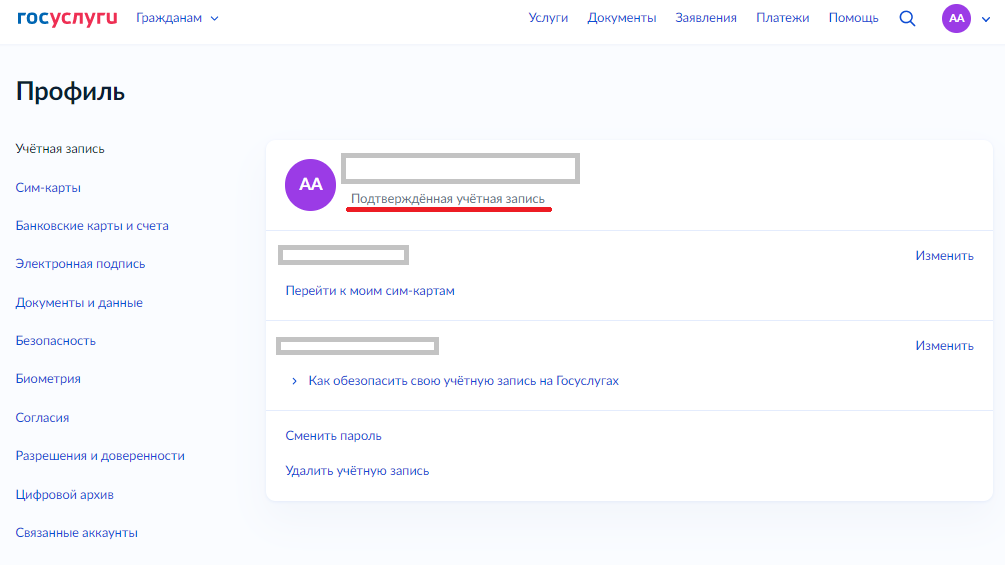The image size is (1005, 565).
Task: Click Сменить пароль link
Action: [x=333, y=436]
